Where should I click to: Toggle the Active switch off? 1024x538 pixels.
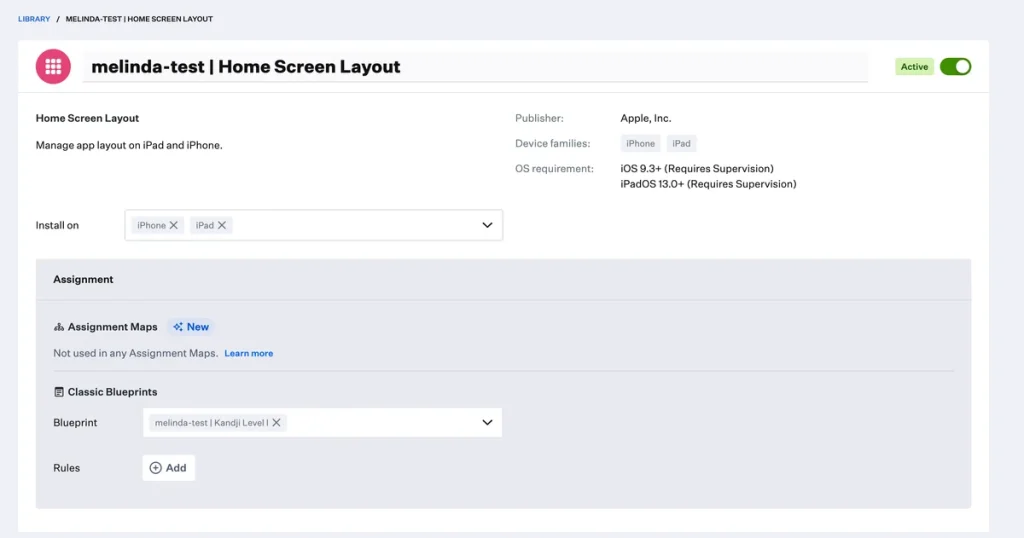[955, 67]
